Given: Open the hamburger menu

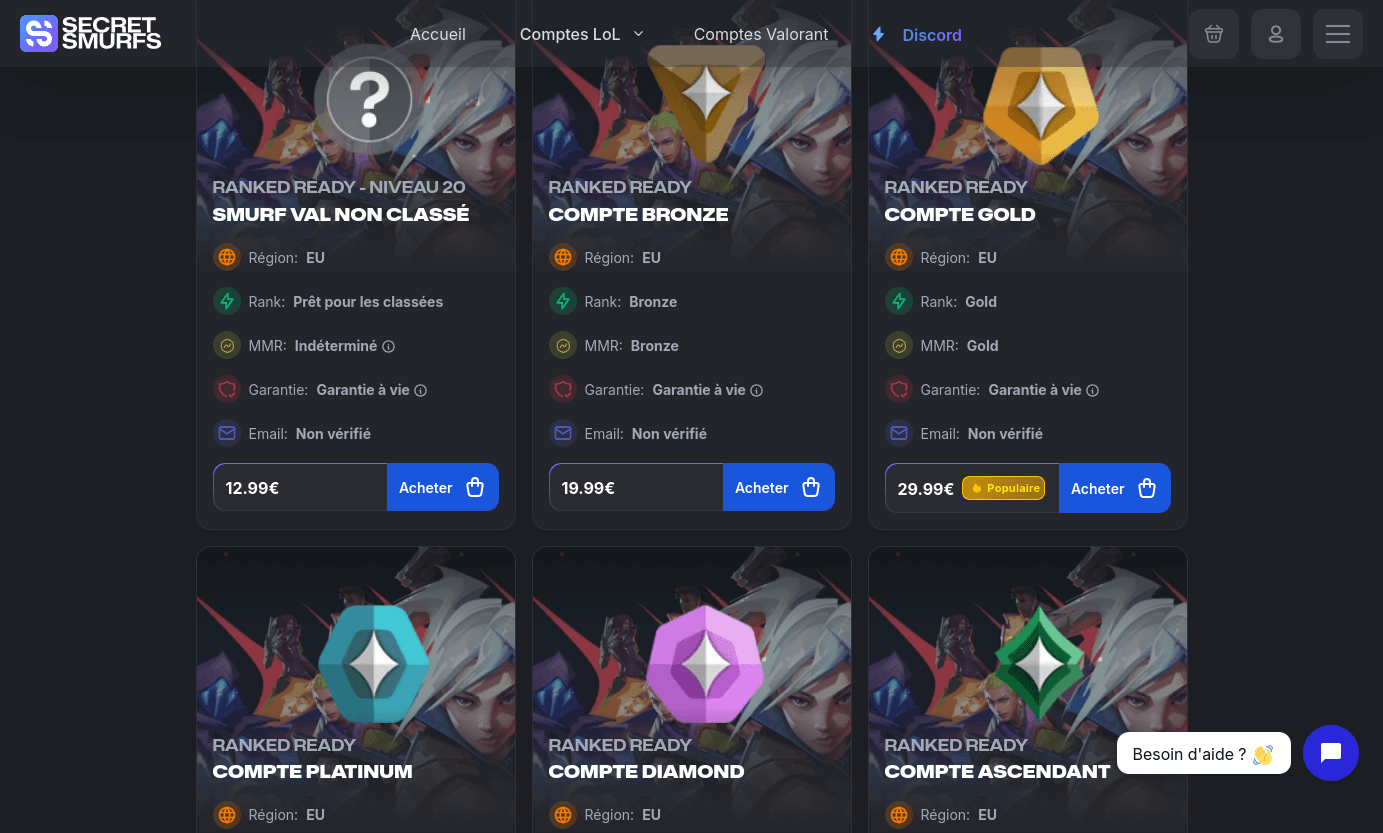Looking at the screenshot, I should point(1338,34).
